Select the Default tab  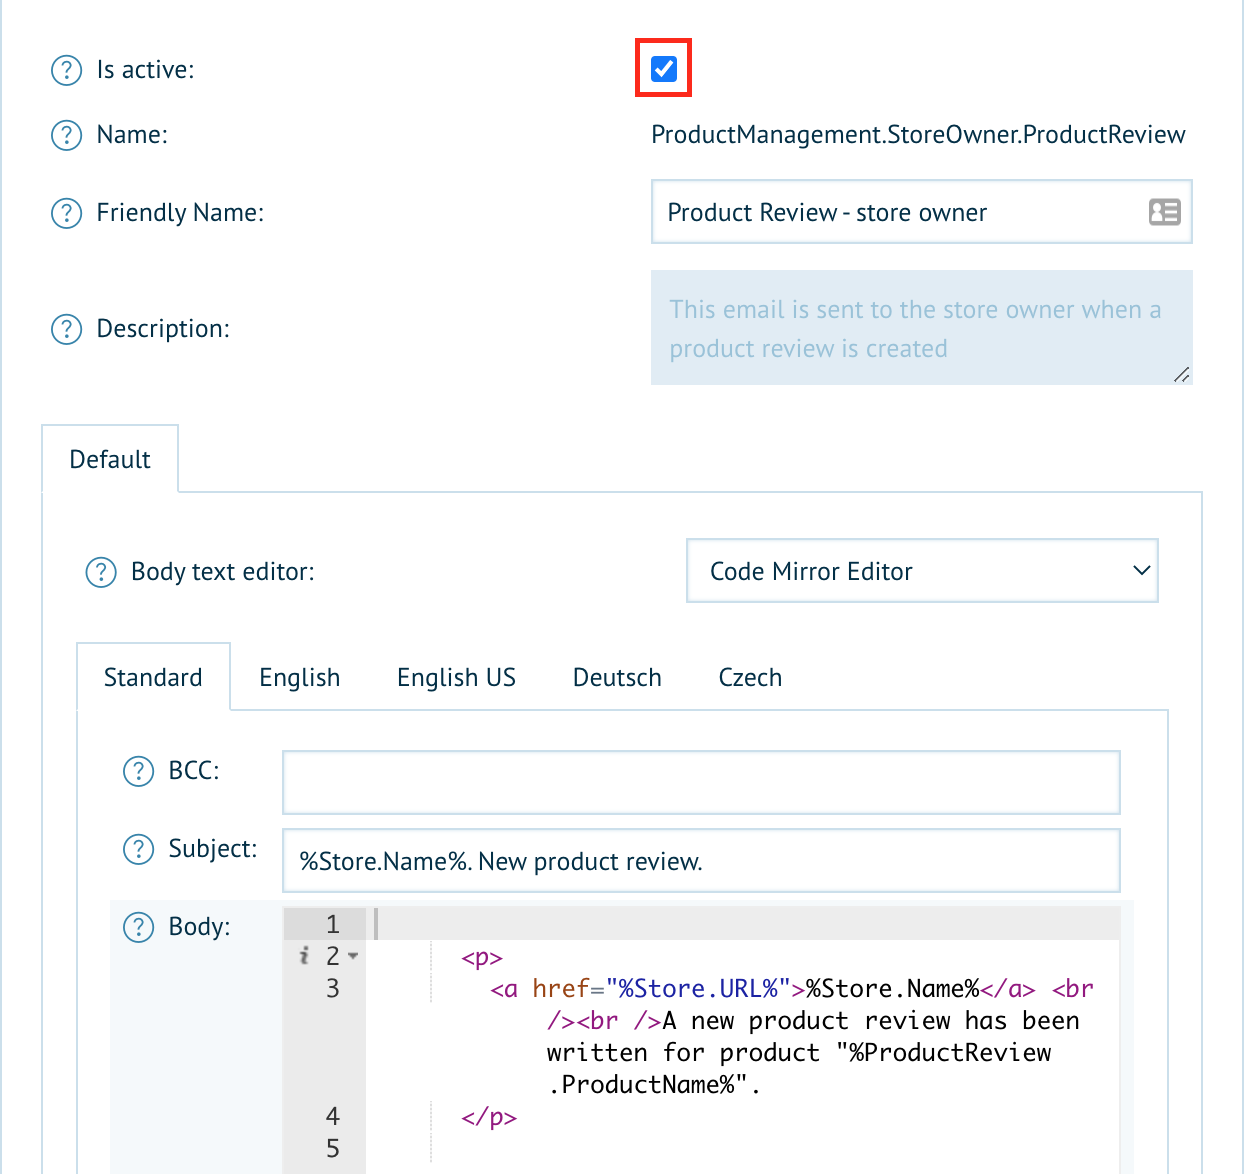(110, 460)
